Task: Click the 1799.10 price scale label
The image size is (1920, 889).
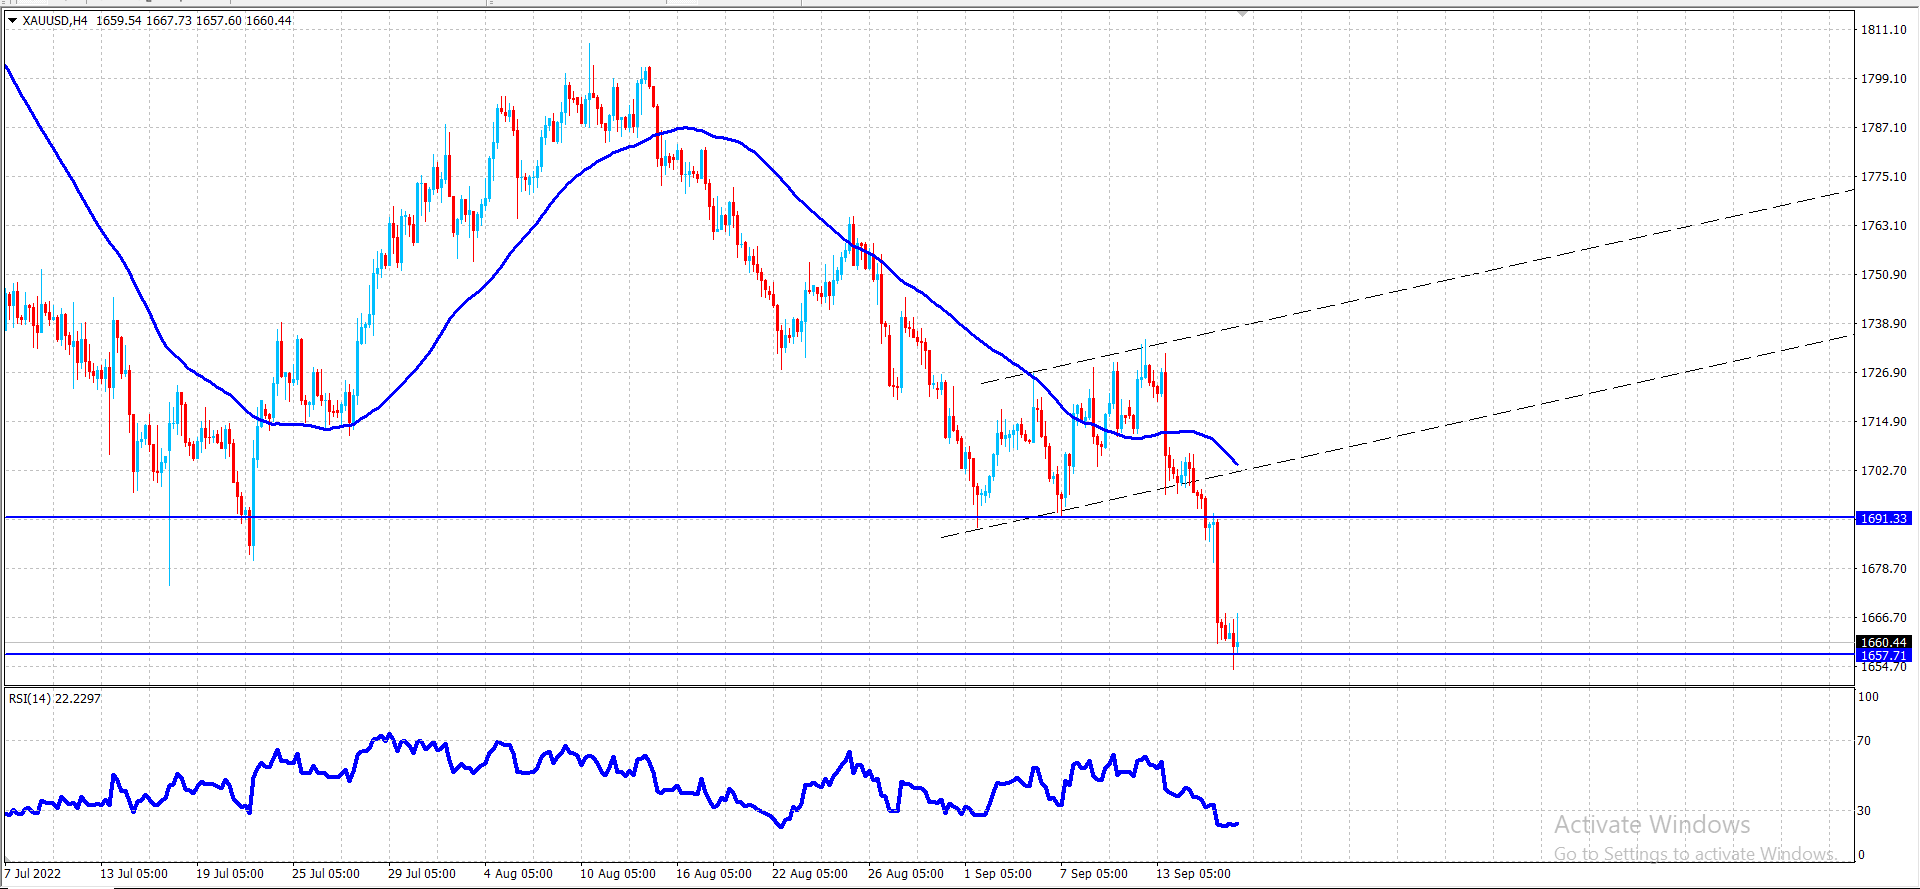Action: tap(1884, 79)
